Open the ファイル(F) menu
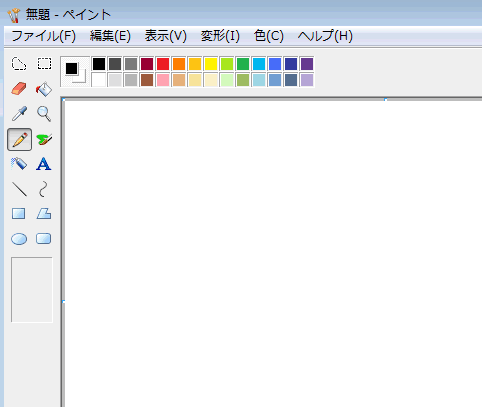Viewport: 482px width, 407px height. [x=44, y=36]
